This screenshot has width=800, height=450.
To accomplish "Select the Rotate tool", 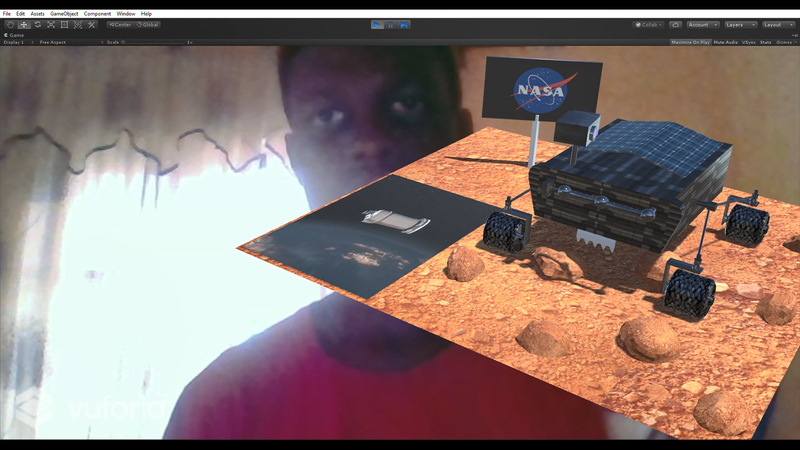I will pos(38,24).
